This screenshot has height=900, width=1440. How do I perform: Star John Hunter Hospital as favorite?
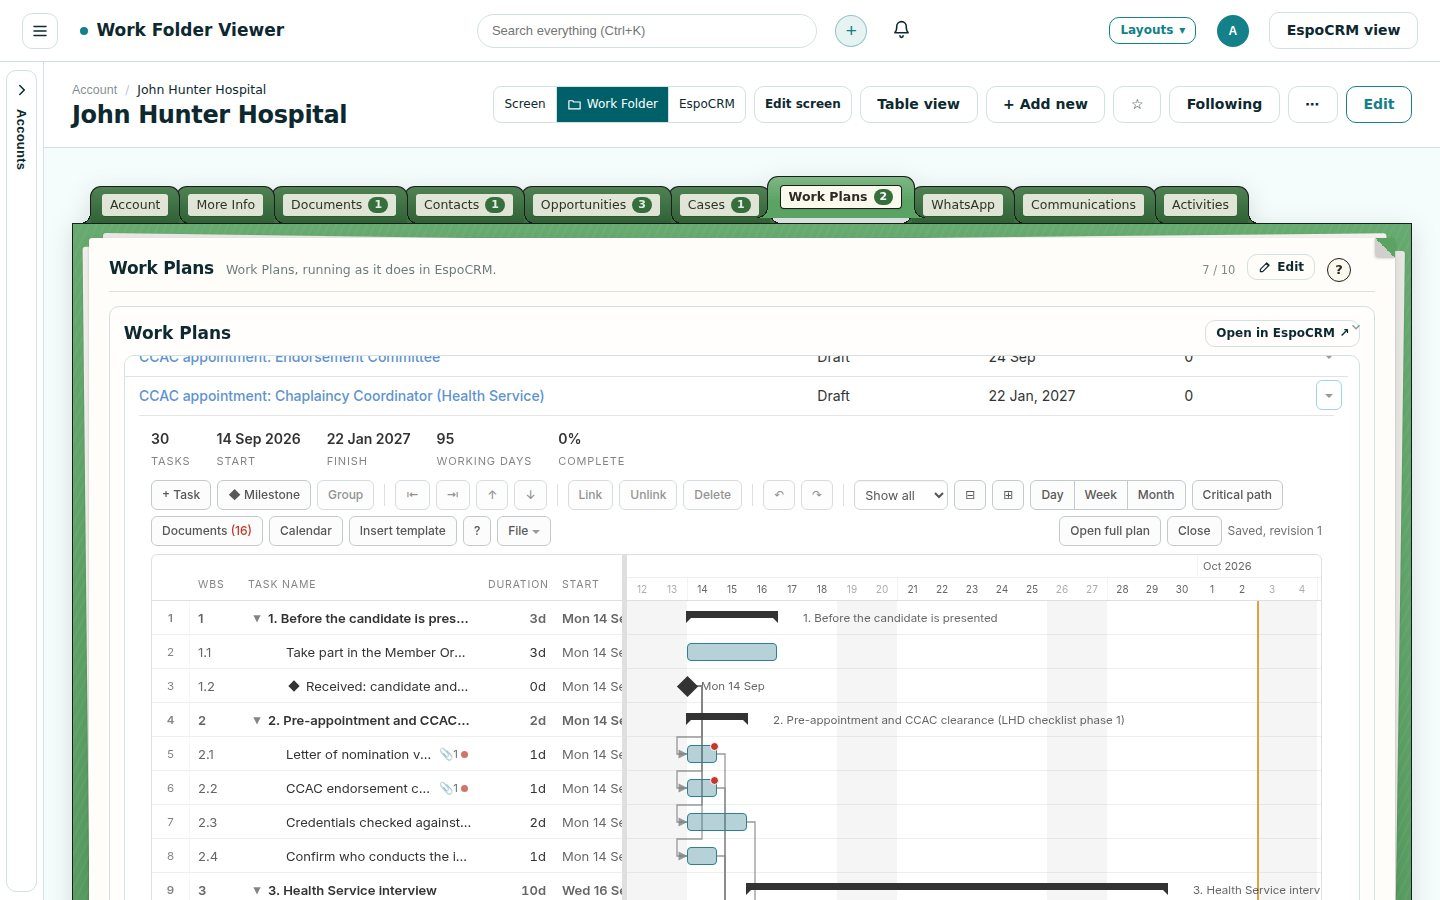pos(1137,104)
